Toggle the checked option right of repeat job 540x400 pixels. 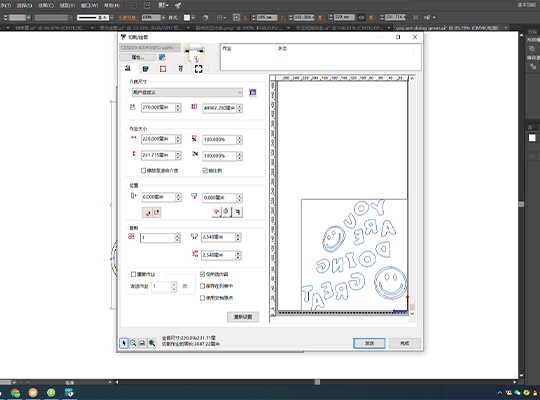coord(202,274)
